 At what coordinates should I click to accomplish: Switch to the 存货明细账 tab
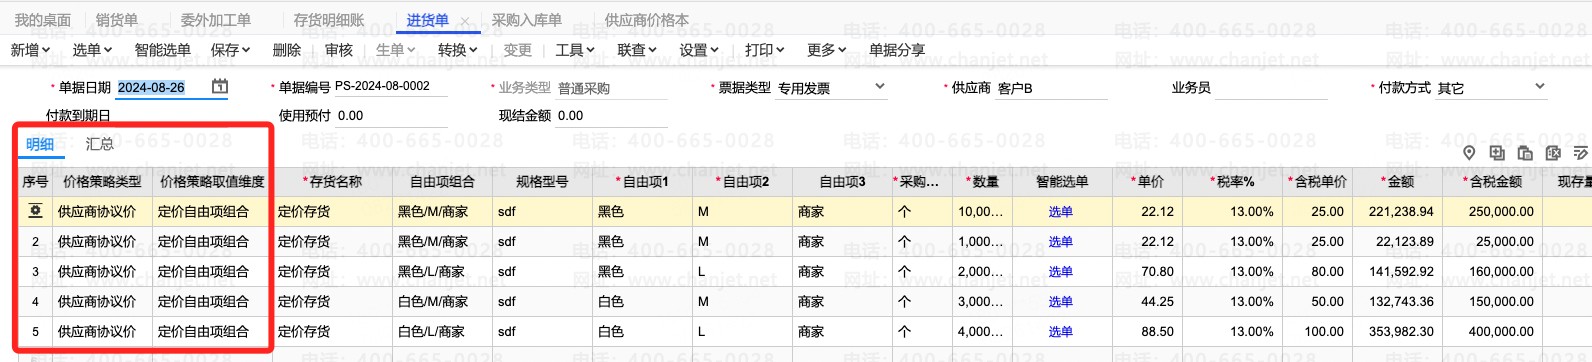pyautogui.click(x=329, y=20)
